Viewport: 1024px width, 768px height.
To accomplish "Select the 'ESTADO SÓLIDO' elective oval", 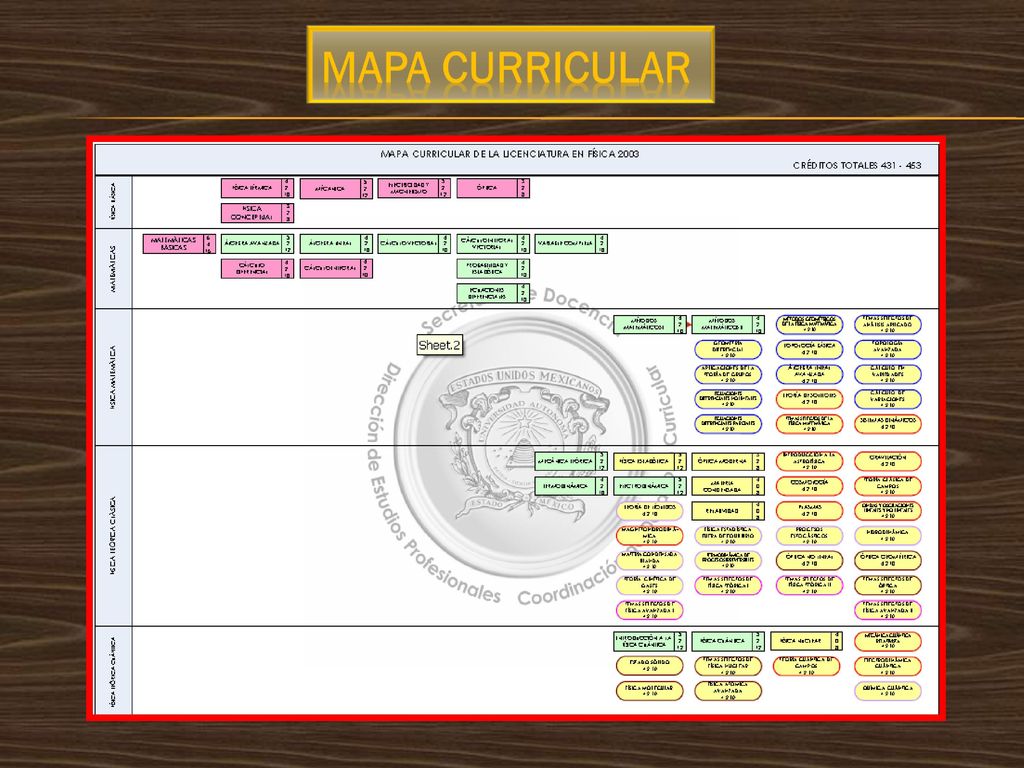I will click(649, 666).
